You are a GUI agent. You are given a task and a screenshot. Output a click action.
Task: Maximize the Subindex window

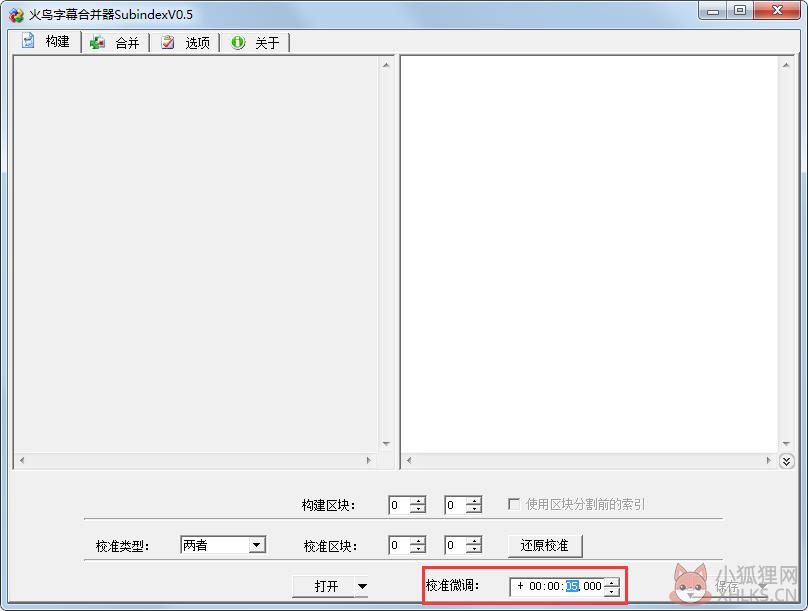(740, 11)
